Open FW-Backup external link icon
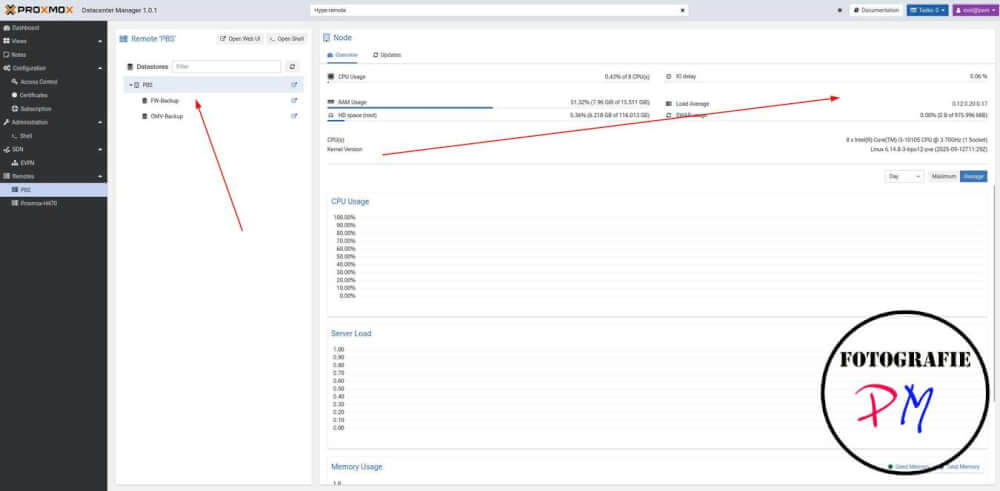1000x491 pixels. pos(294,101)
